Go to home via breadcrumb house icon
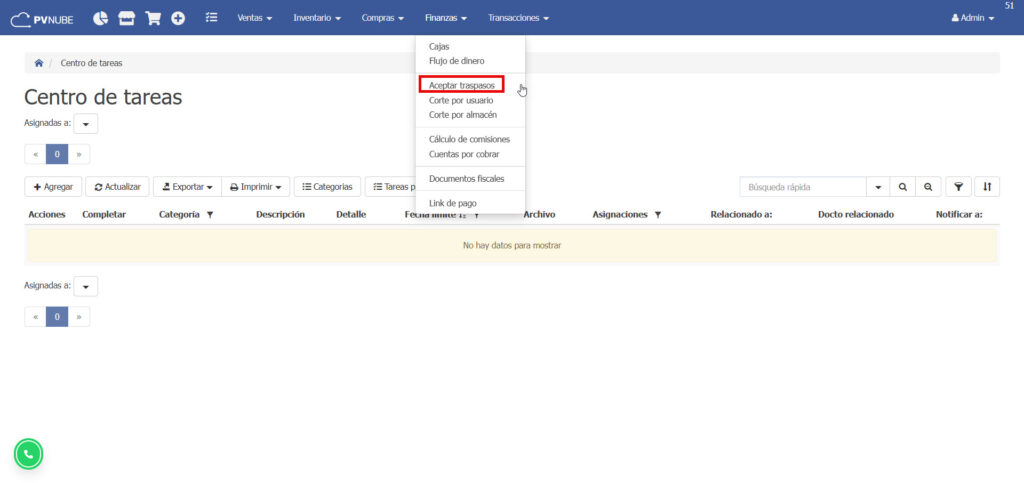This screenshot has width=1024, height=483. point(39,63)
